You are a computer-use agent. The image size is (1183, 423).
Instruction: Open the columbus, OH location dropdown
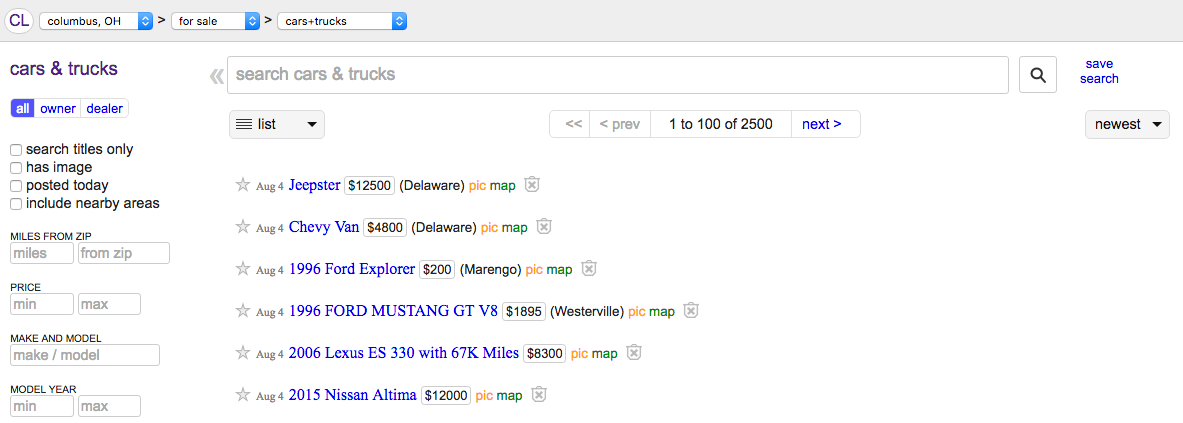[x=96, y=21]
